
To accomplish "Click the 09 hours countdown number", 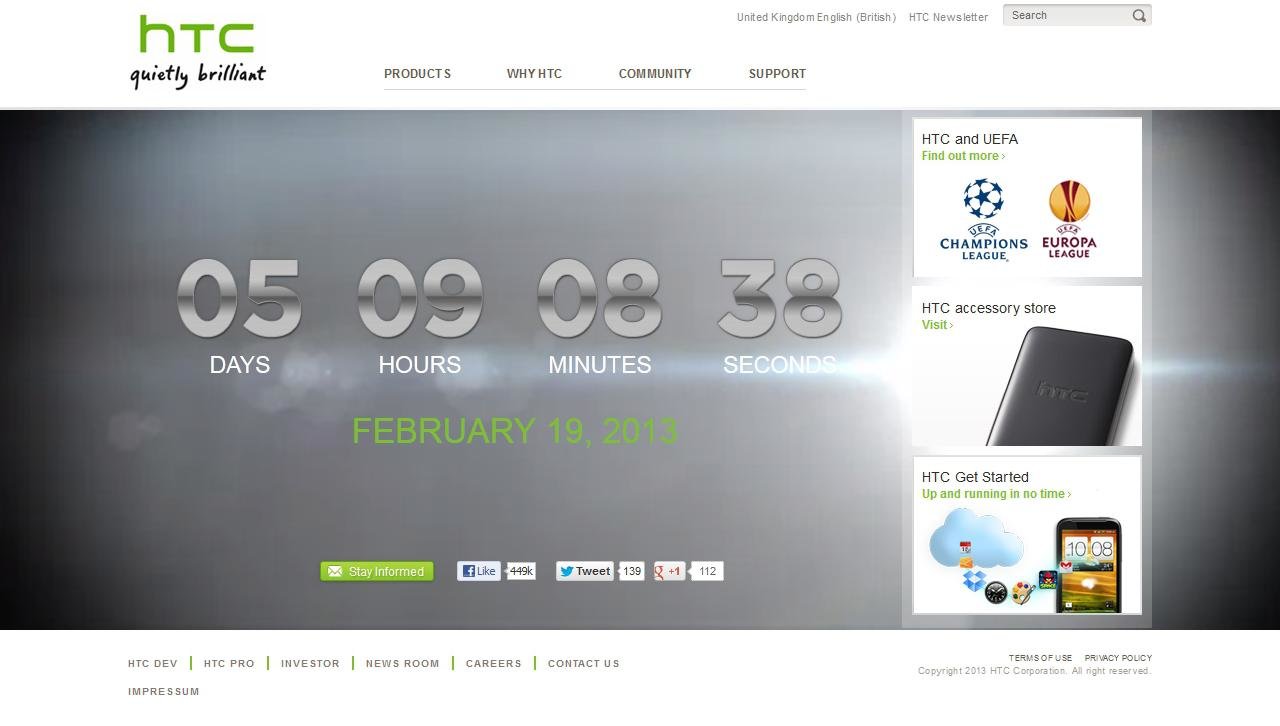I will click(420, 298).
